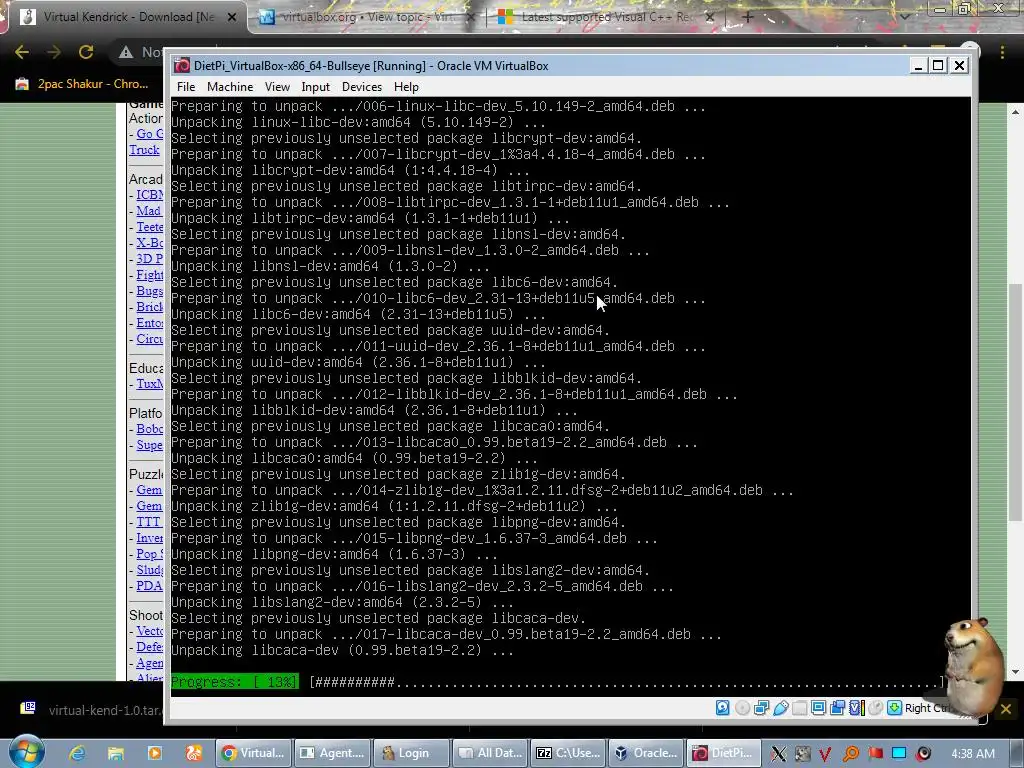This screenshot has height=768, width=1024.
Task: Click the red flag Action Center tray icon
Action: click(875, 754)
